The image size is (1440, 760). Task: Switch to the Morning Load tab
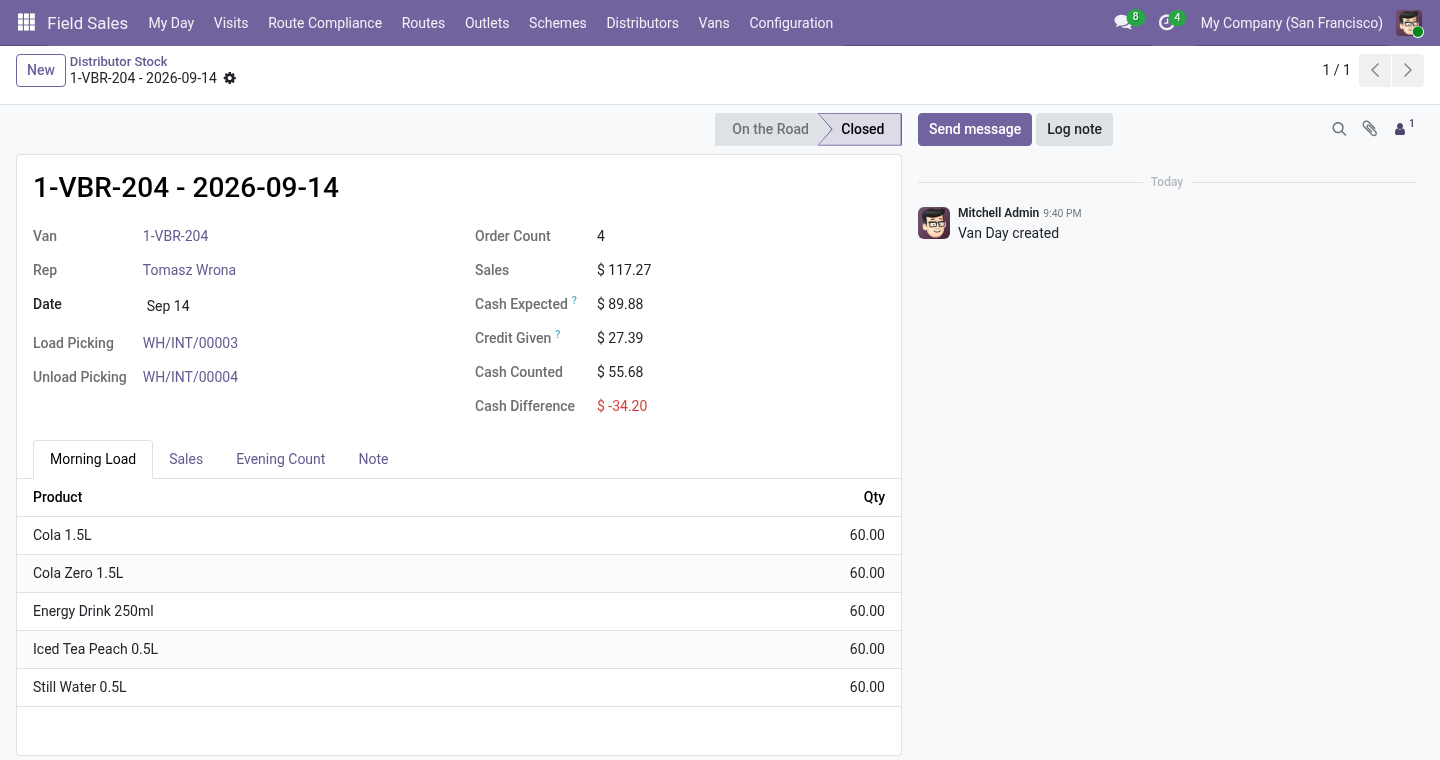click(x=93, y=459)
